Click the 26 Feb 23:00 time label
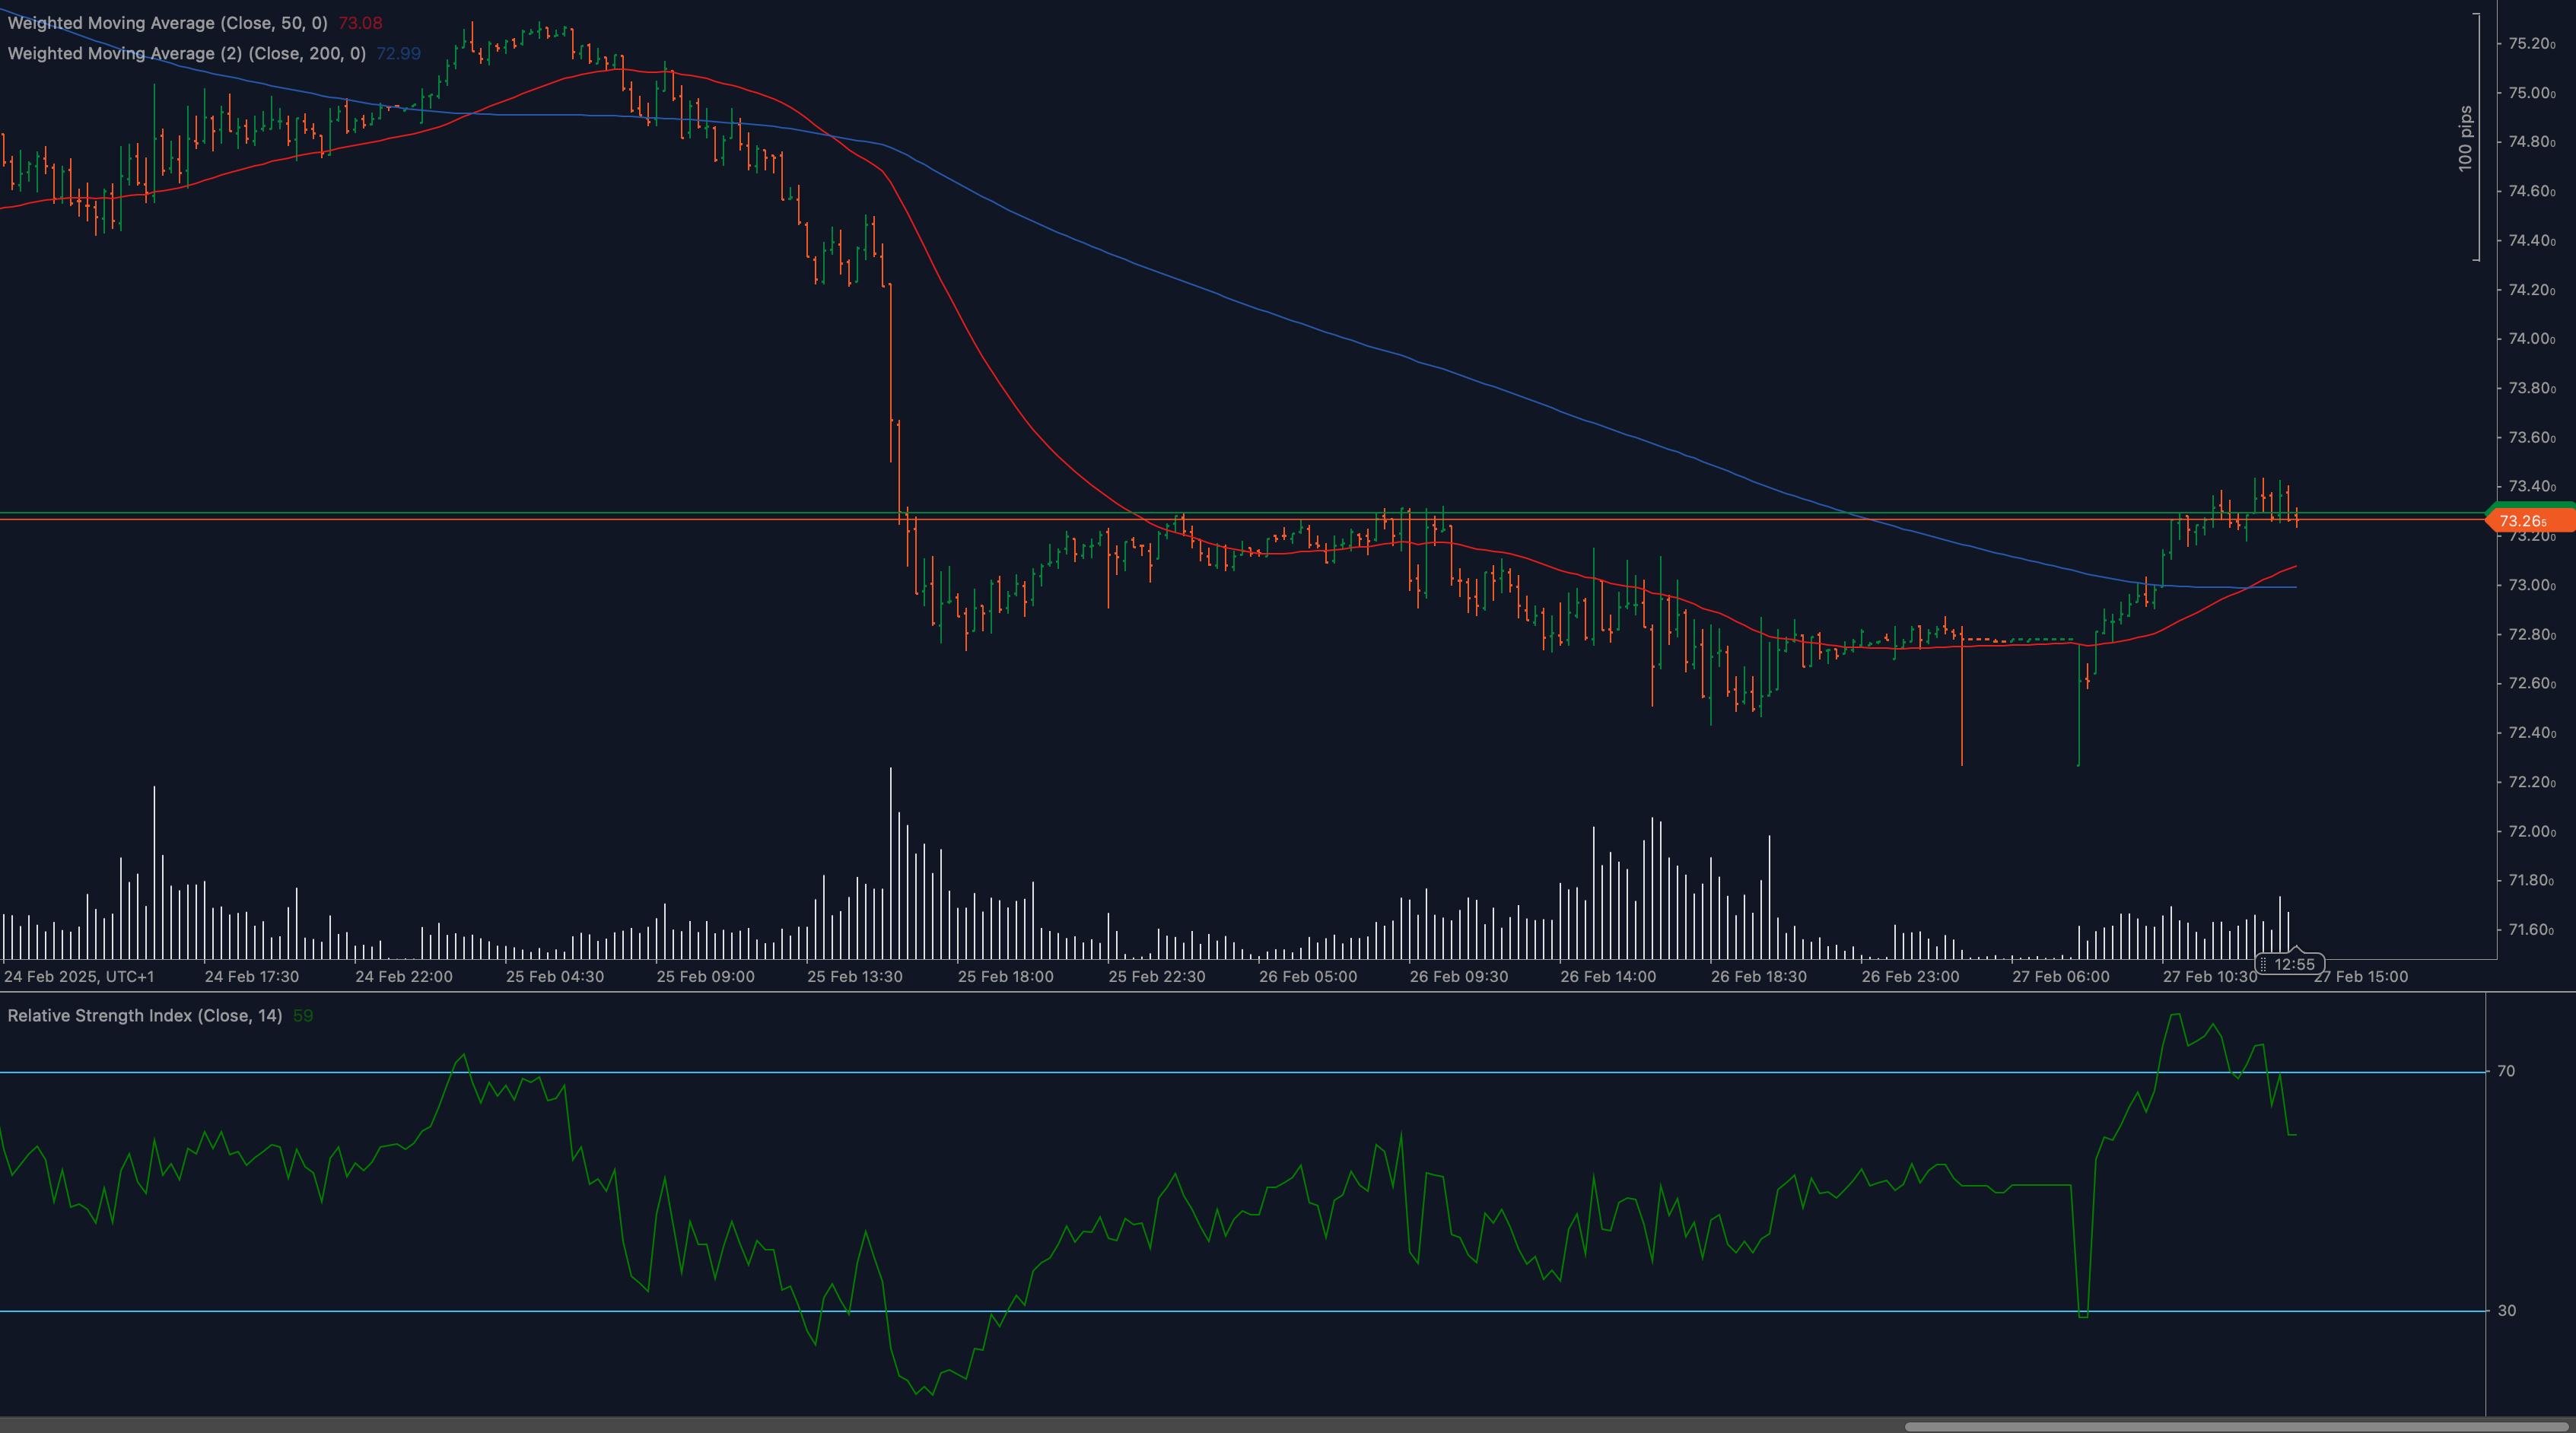2576x1433 pixels. click(x=1910, y=976)
